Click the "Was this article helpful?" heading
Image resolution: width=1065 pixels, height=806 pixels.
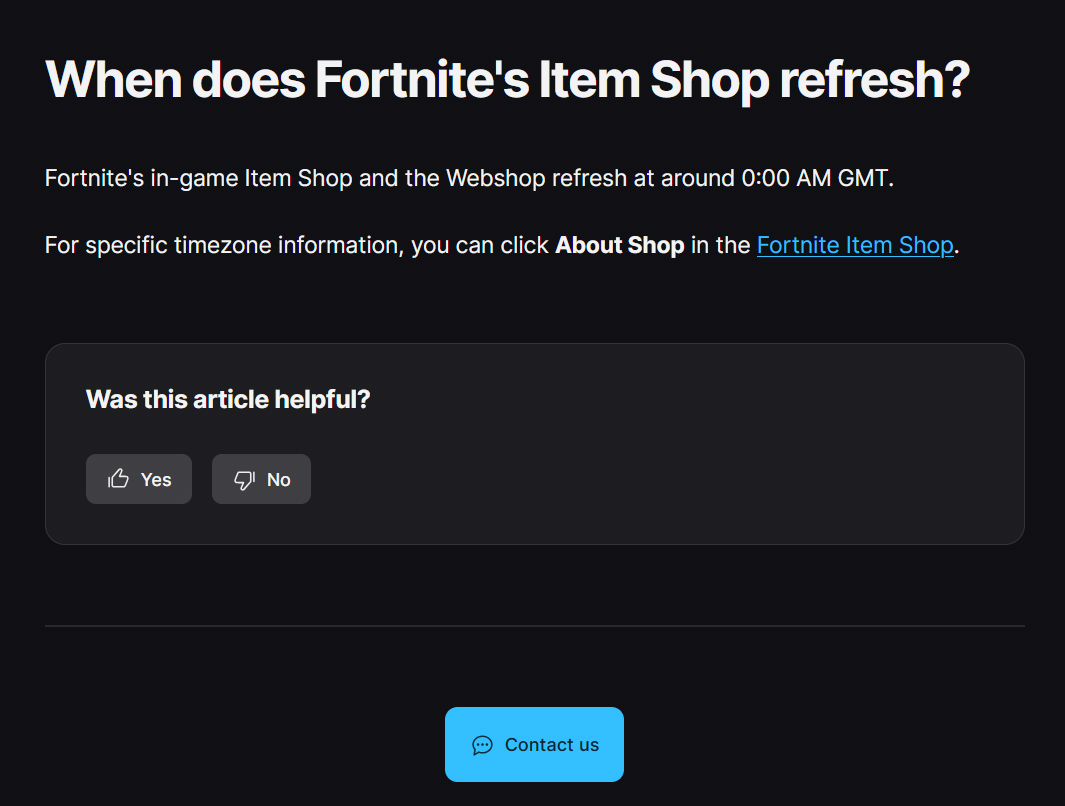[228, 399]
